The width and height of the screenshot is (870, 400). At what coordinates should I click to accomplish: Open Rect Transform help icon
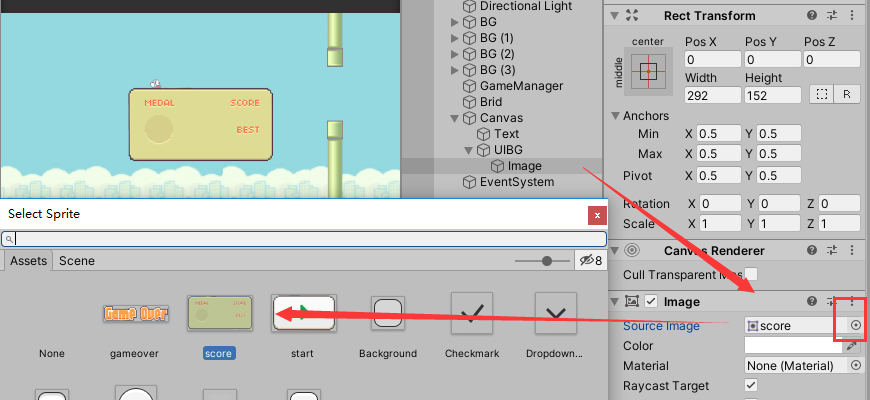(x=812, y=16)
